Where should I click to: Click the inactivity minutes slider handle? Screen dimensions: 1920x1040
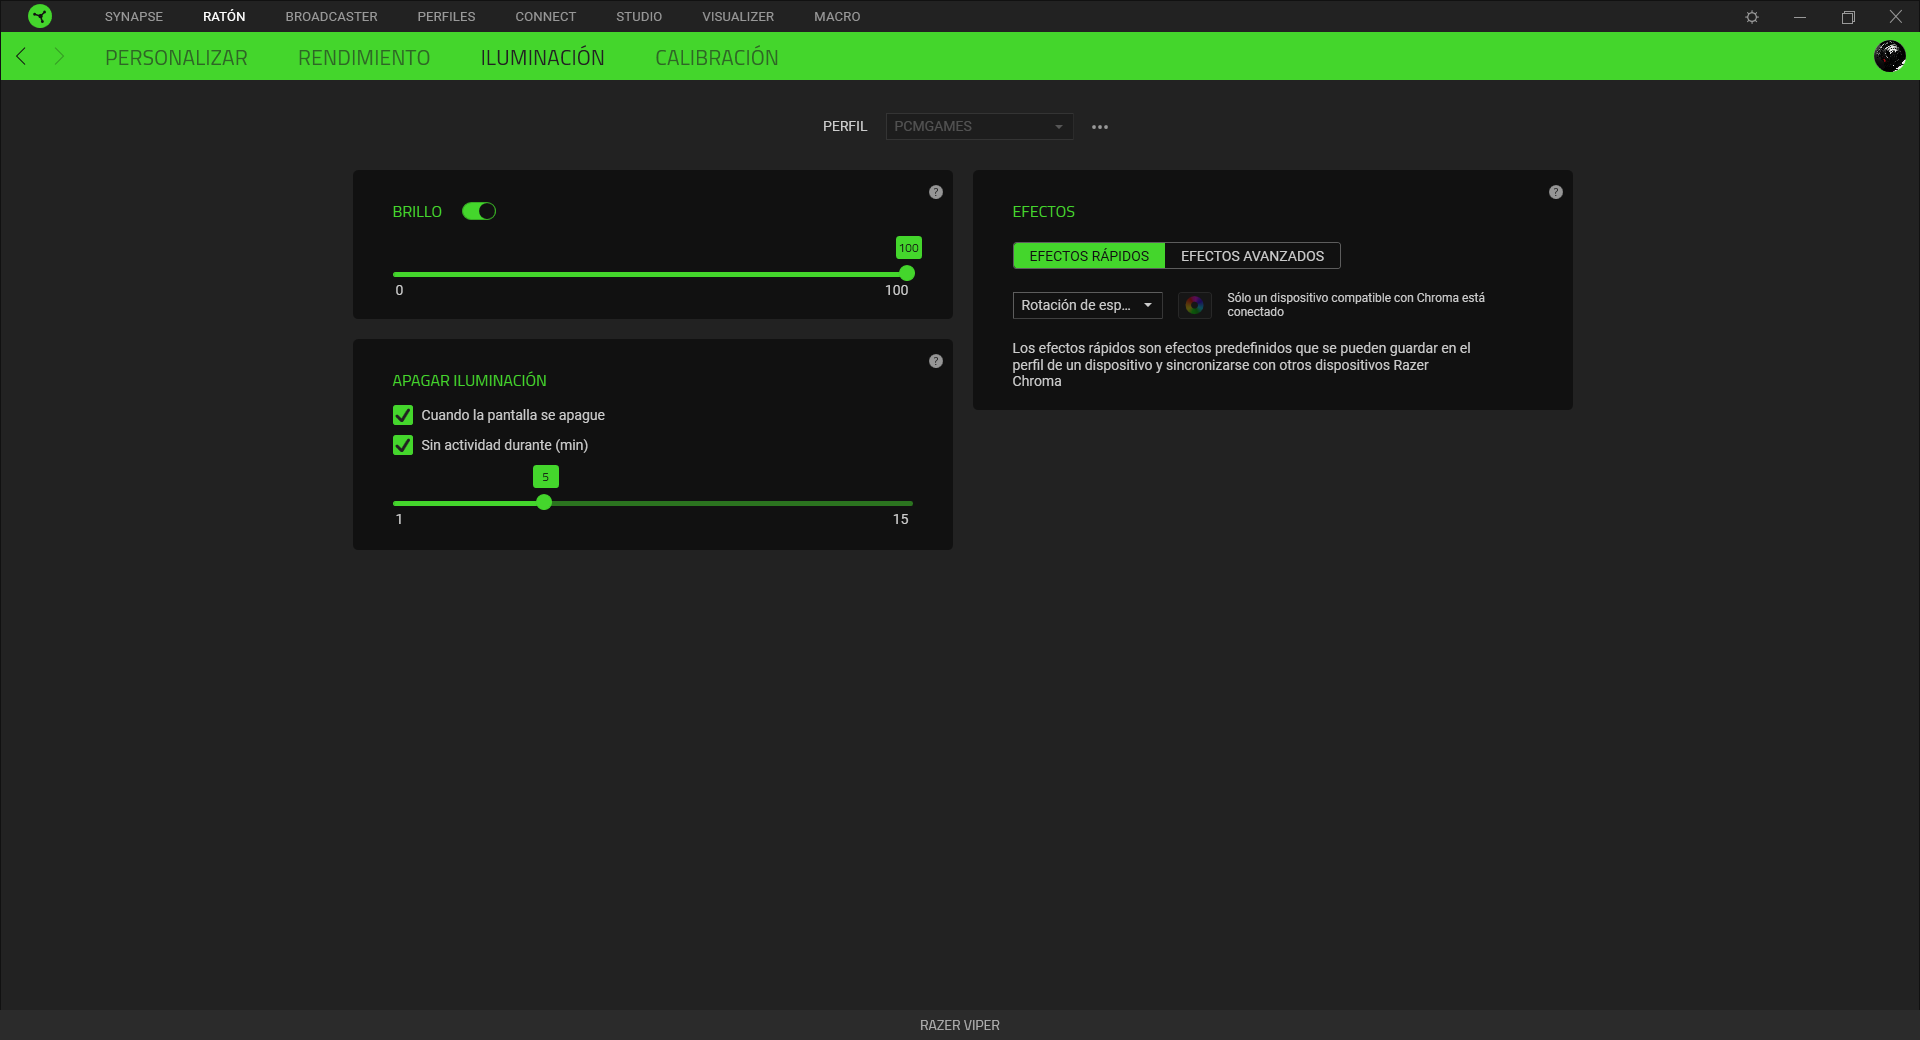point(544,502)
